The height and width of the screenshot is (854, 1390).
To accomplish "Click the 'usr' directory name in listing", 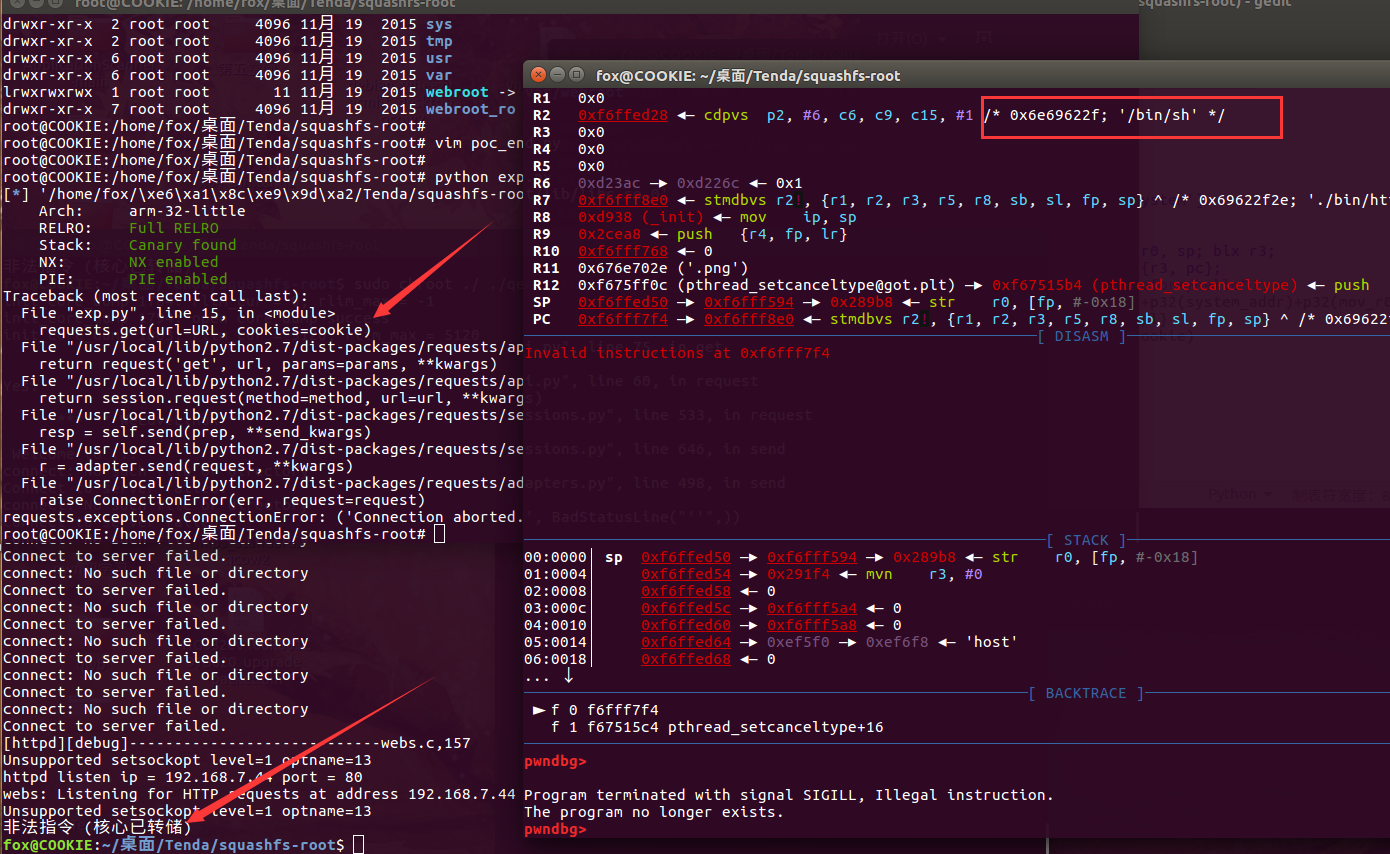I will [x=438, y=58].
